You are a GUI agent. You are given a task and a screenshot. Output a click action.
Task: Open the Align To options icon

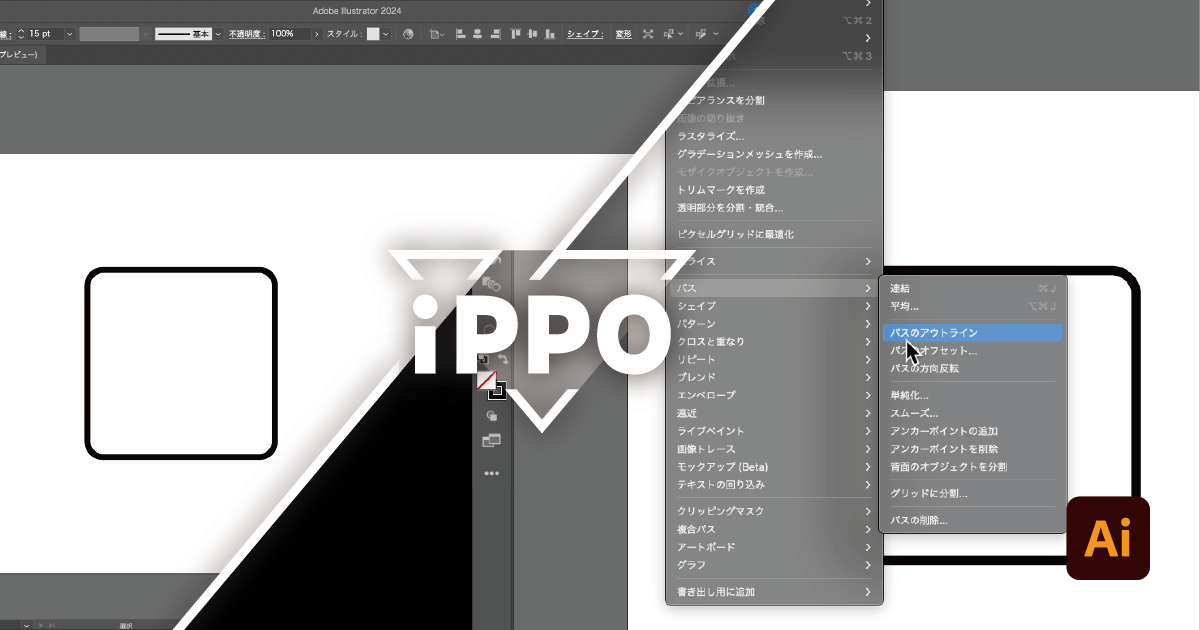[x=435, y=34]
